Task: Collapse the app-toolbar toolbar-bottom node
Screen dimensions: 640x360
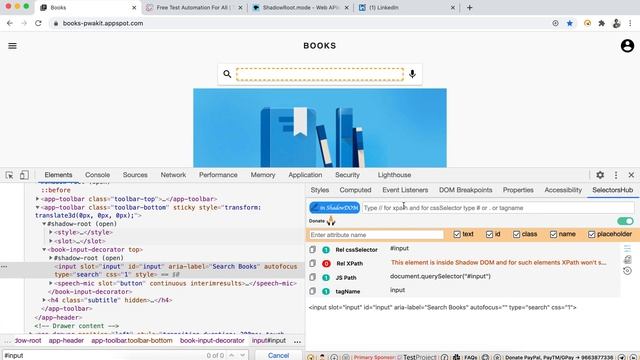Action: [x=38, y=207]
